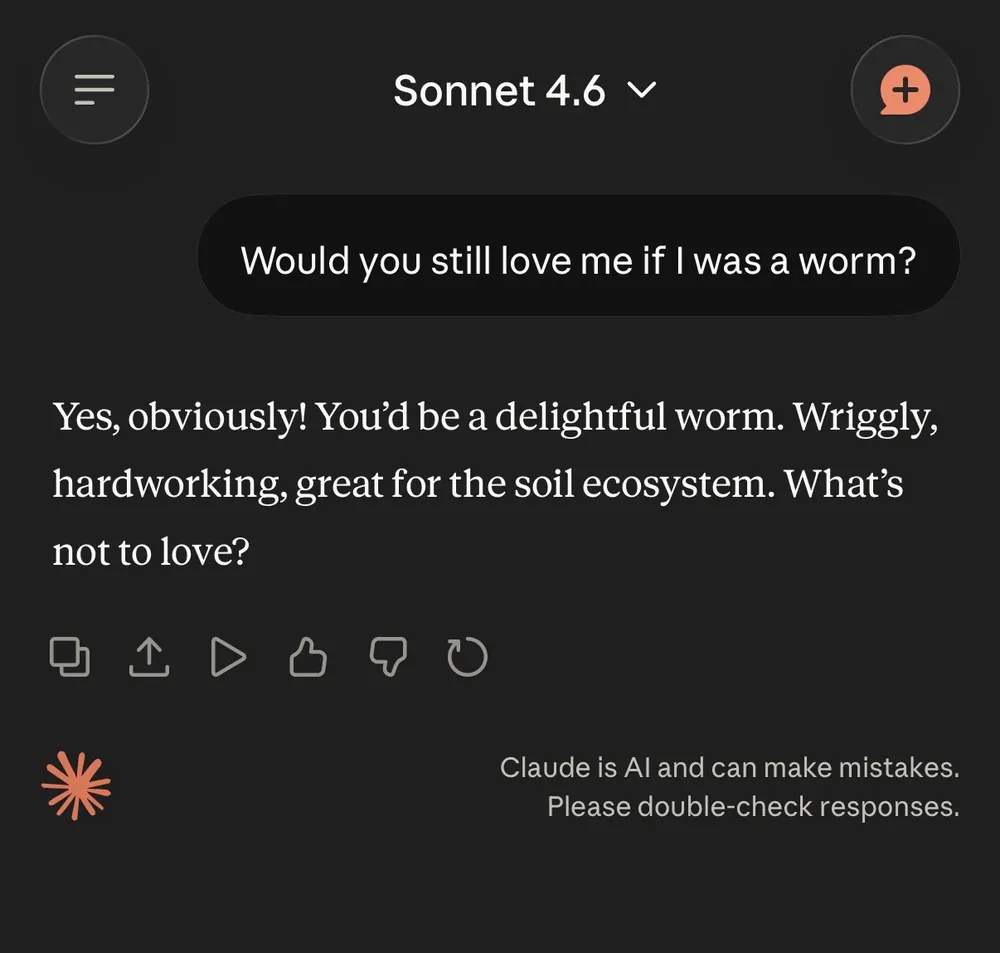The height and width of the screenshot is (953, 1000).
Task: Click the word "Wriggly" in the reply
Action: click(865, 416)
